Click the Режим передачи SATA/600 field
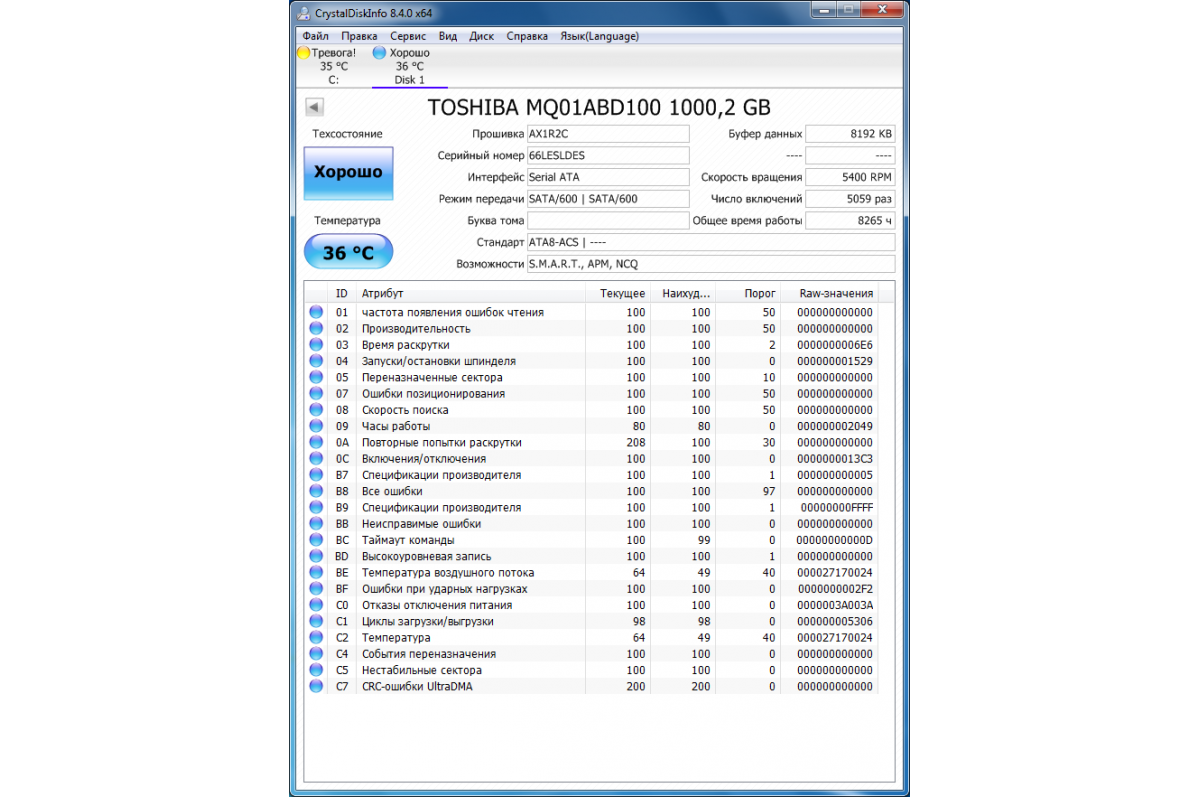1200x797 pixels. pos(608,199)
